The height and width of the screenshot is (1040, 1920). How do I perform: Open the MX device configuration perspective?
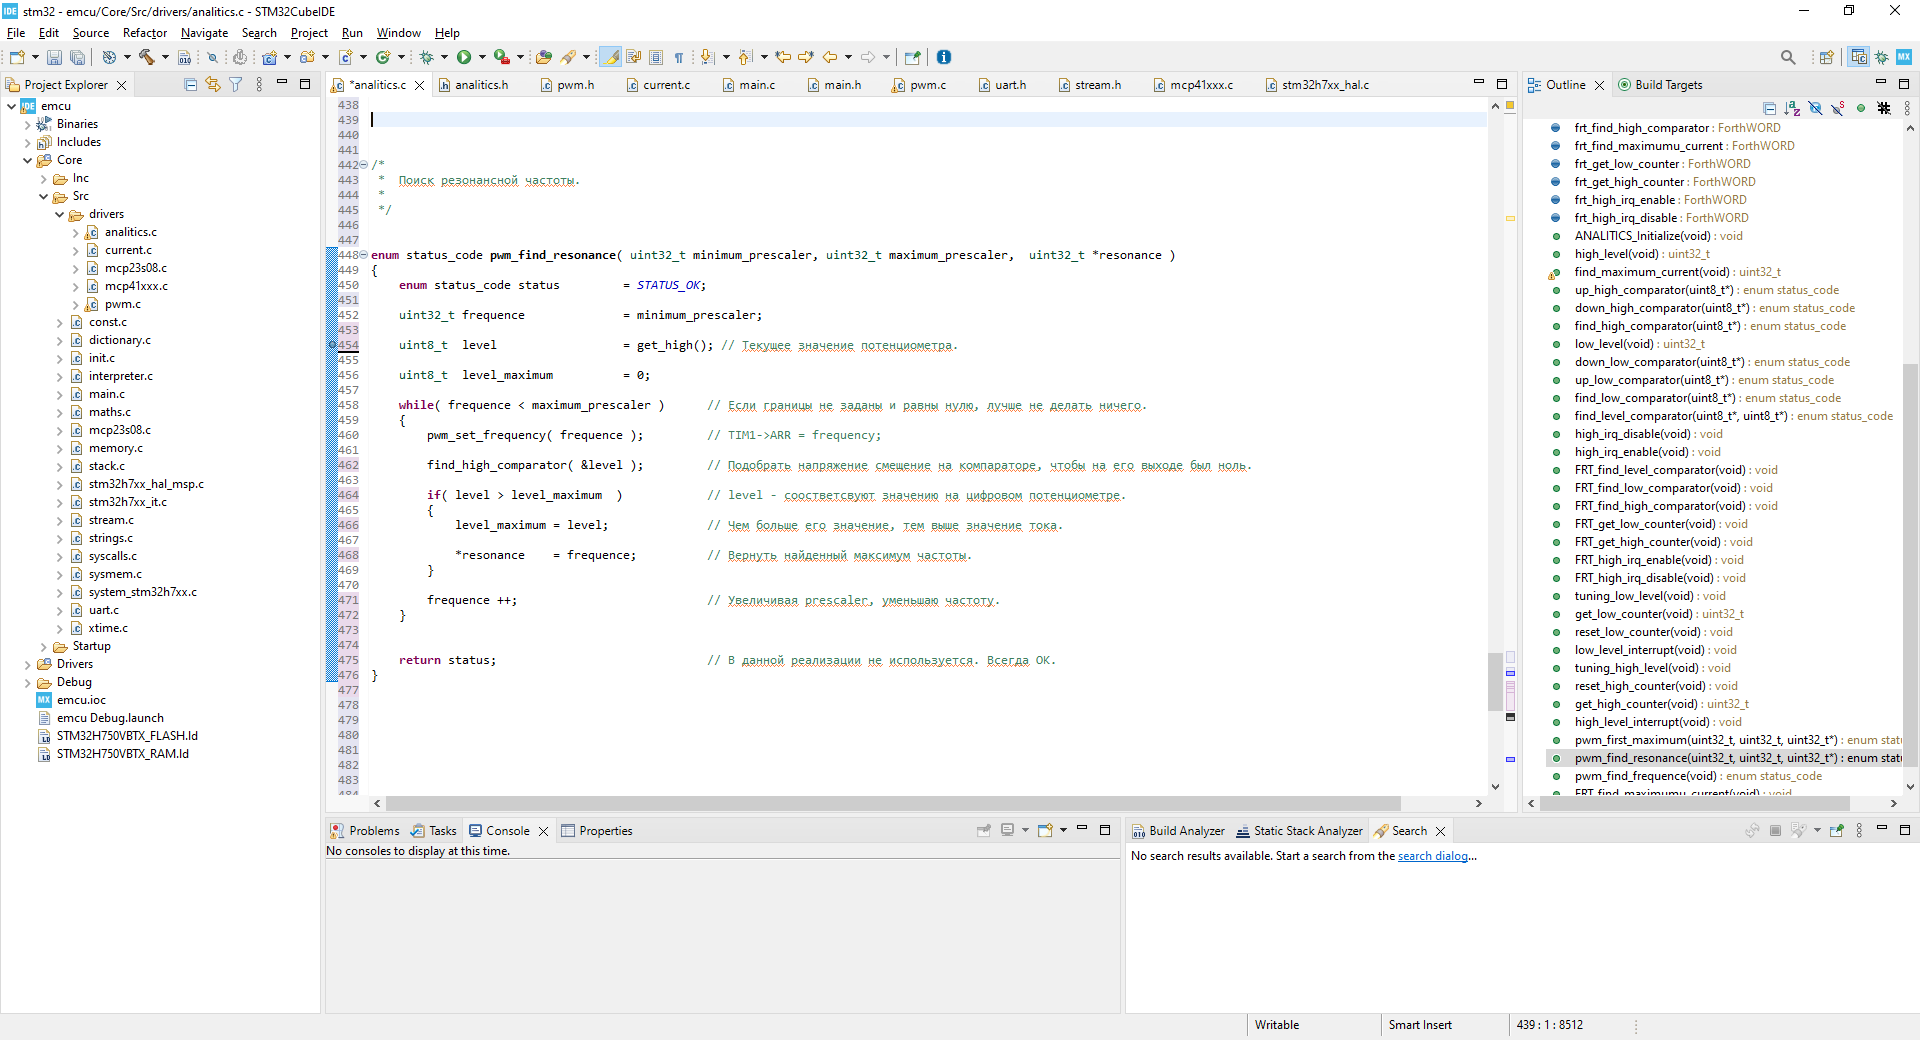coord(1904,58)
